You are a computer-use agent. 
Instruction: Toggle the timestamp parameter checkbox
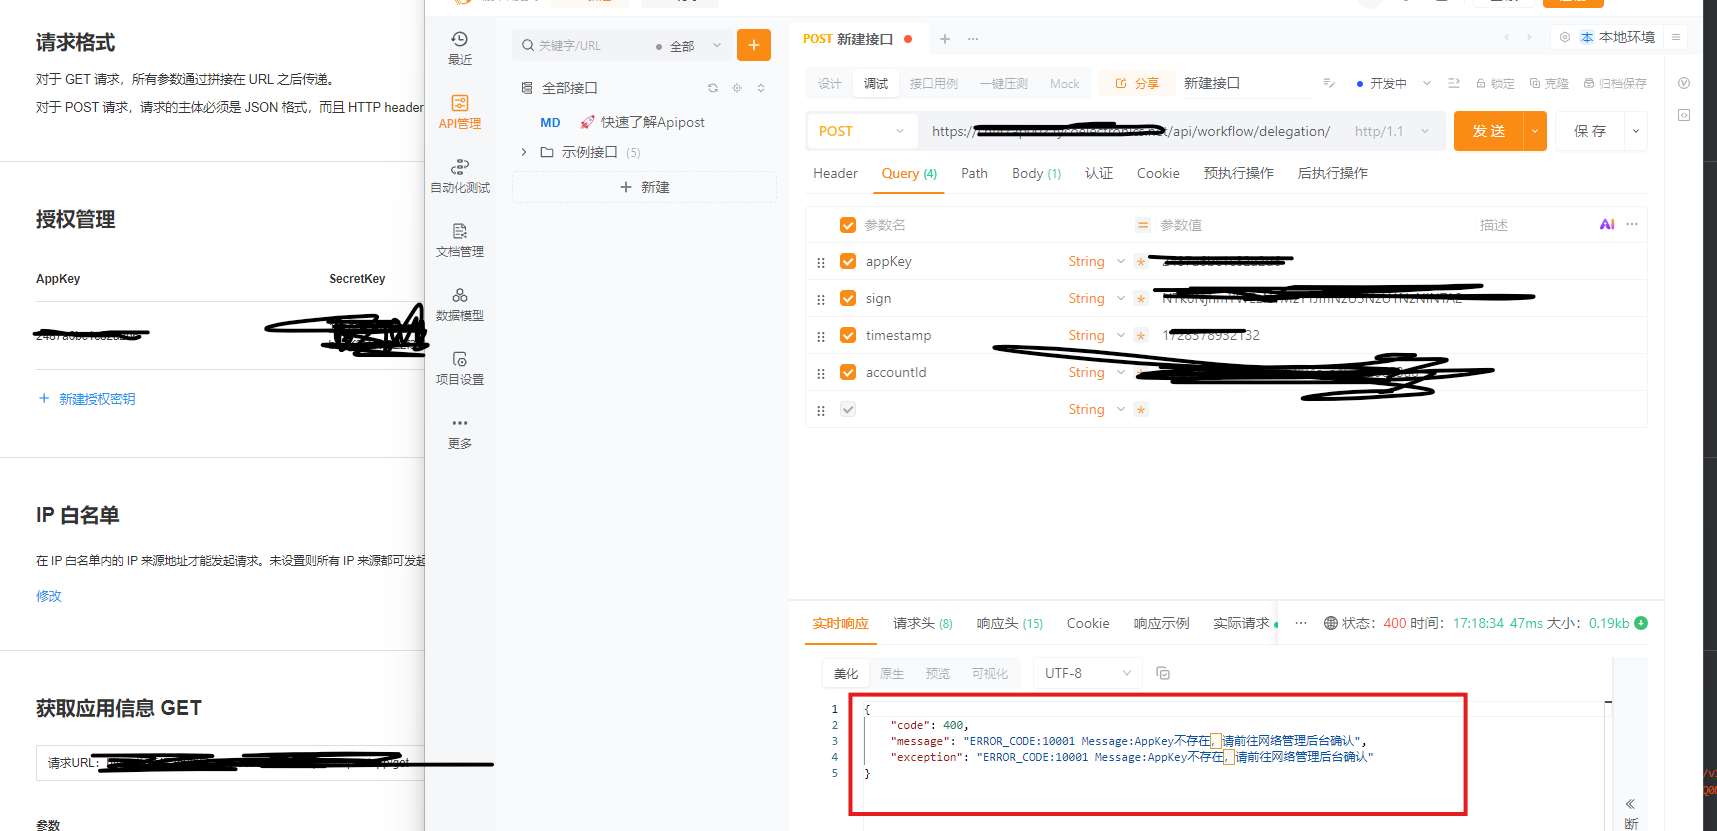(x=848, y=335)
